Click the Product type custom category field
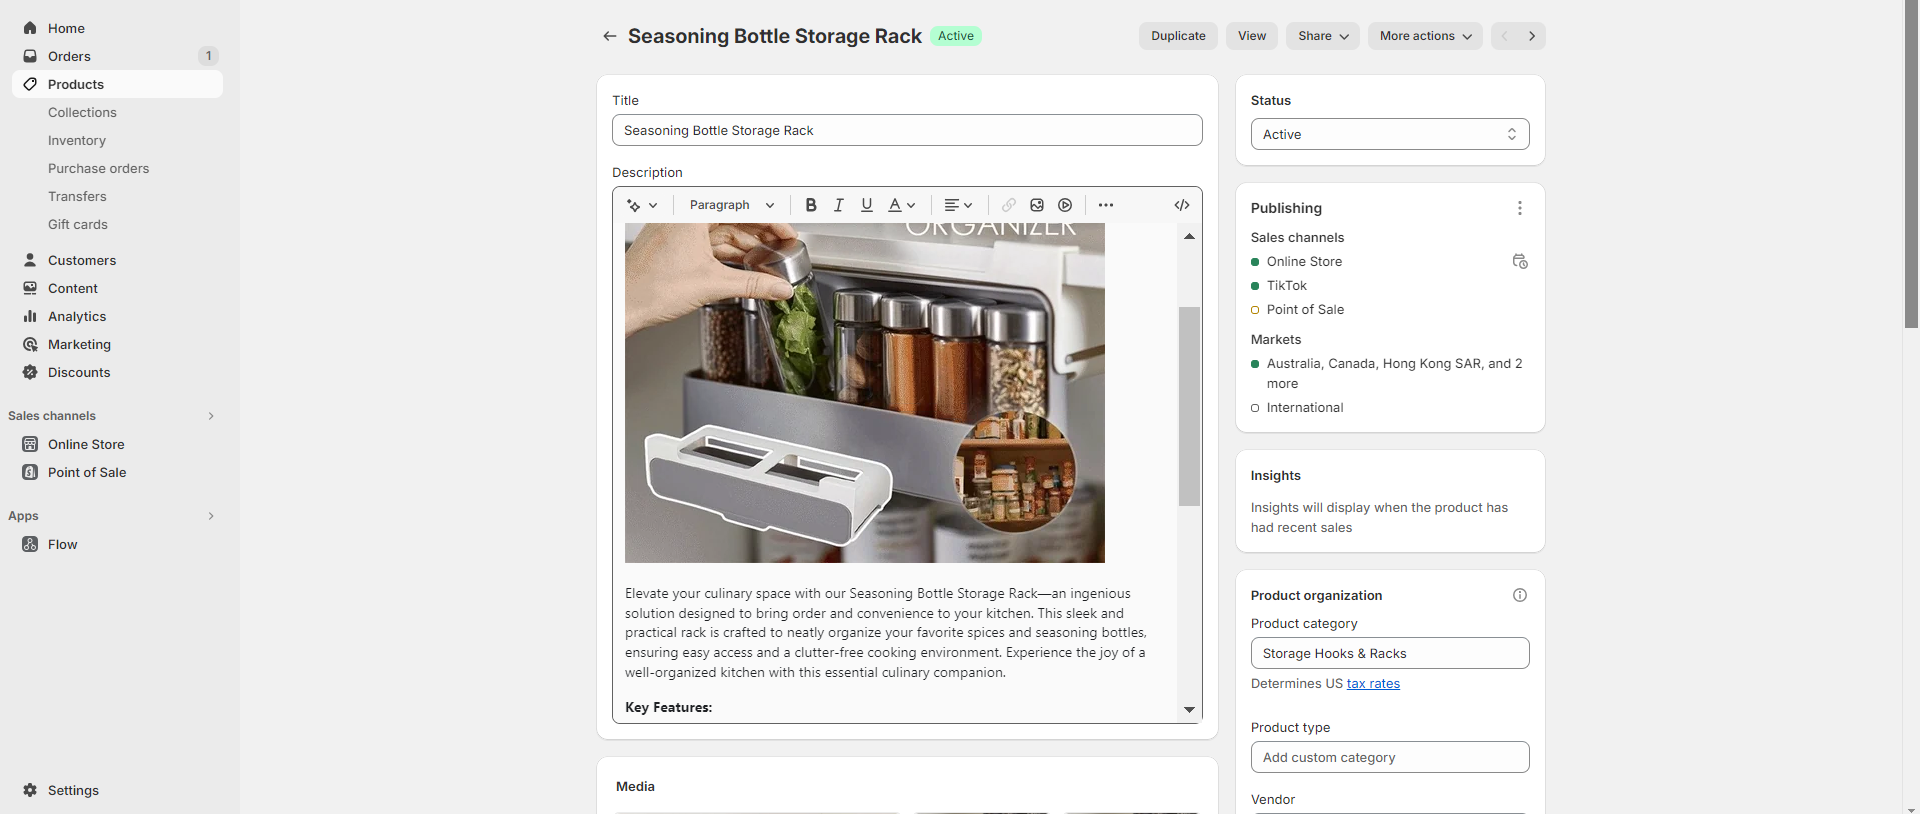The height and width of the screenshot is (814, 1920). (x=1390, y=757)
